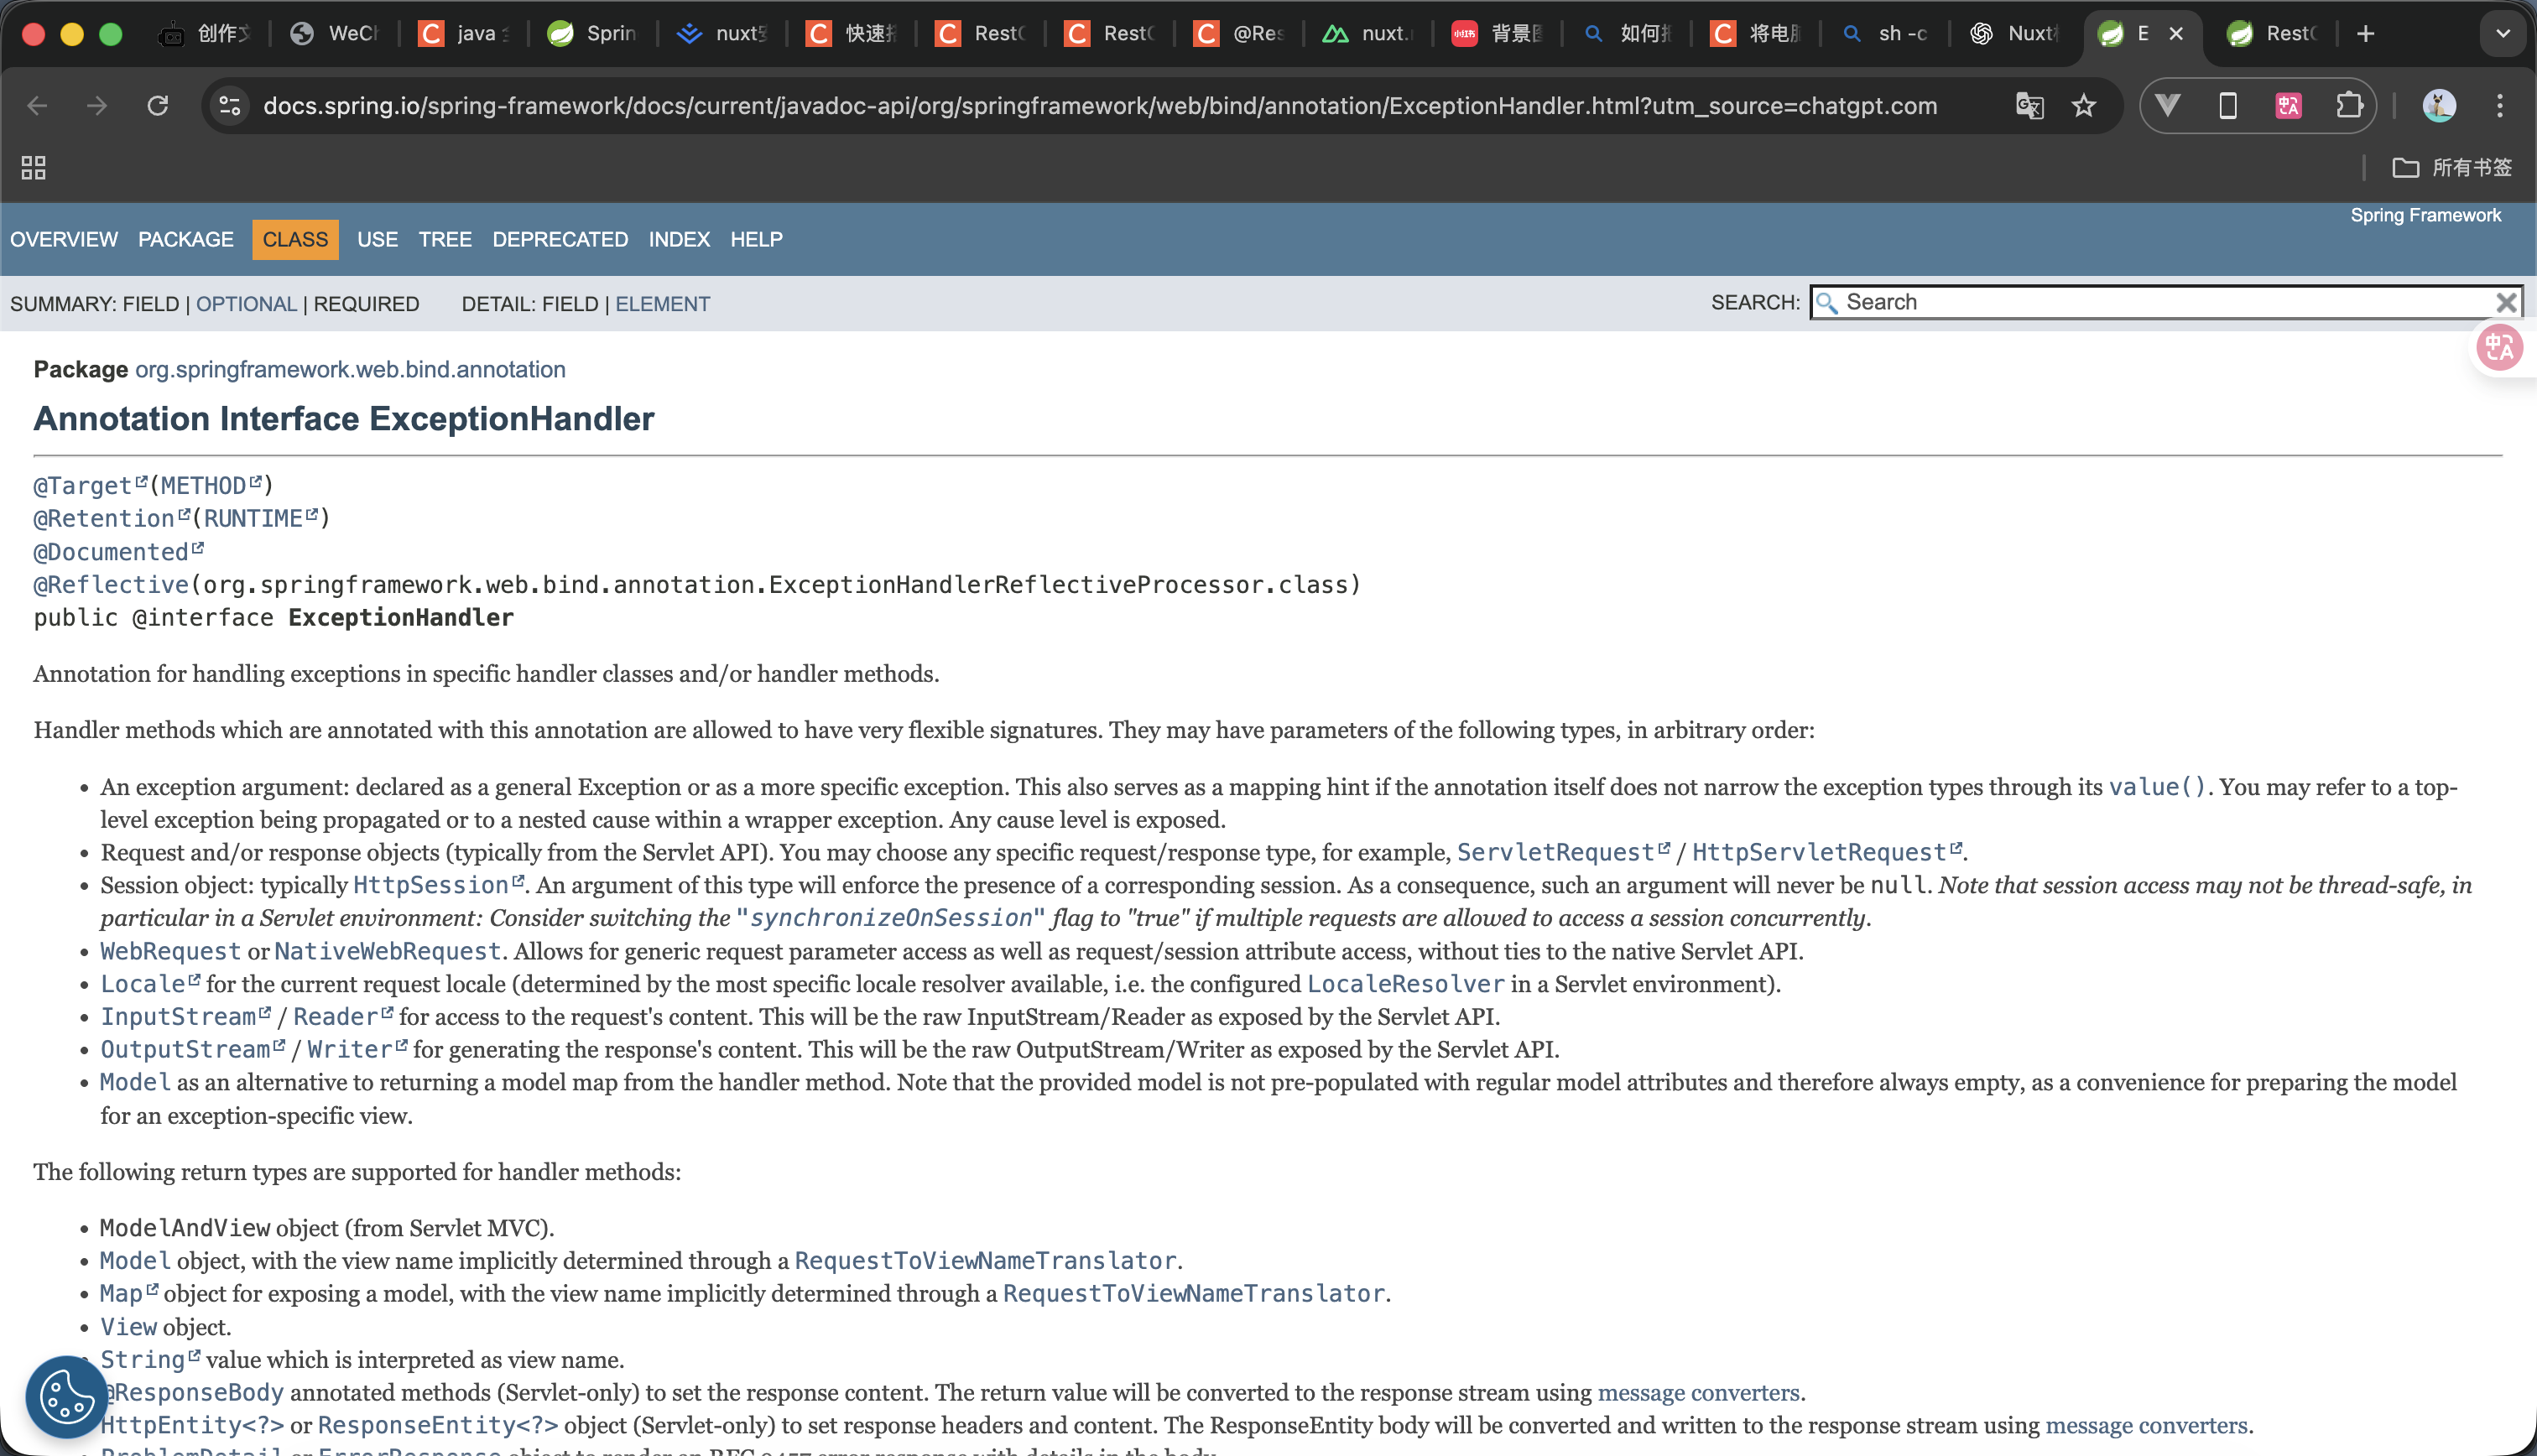2537x1456 pixels.
Task: Click the browser reload page icon
Action: (x=158, y=106)
